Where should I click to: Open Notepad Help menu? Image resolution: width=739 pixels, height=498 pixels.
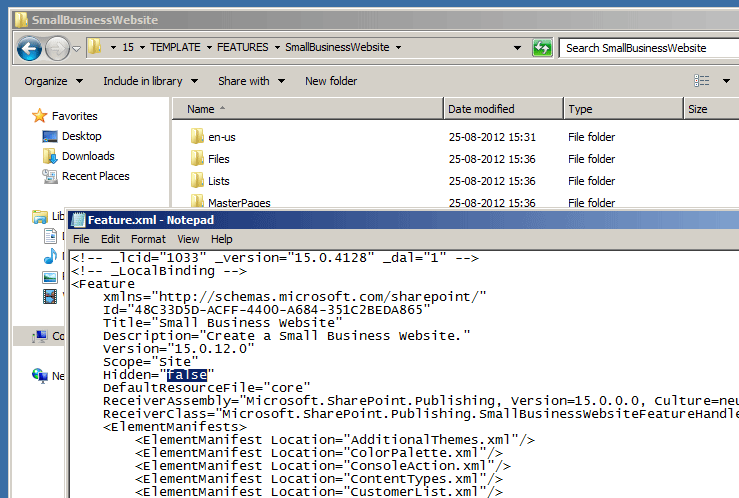(222, 239)
